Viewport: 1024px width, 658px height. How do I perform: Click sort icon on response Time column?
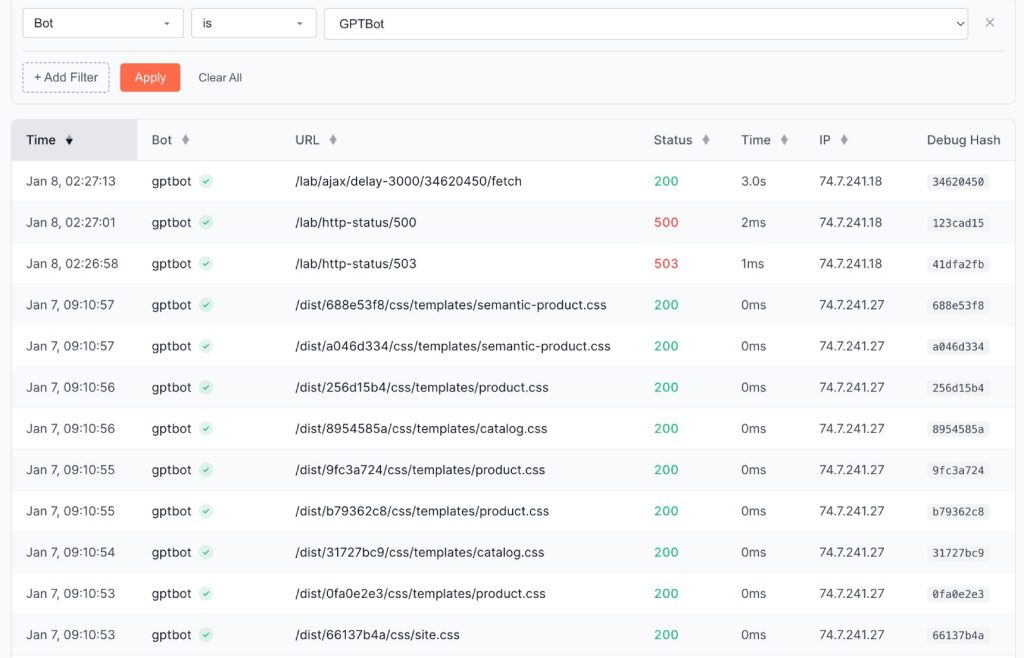784,140
